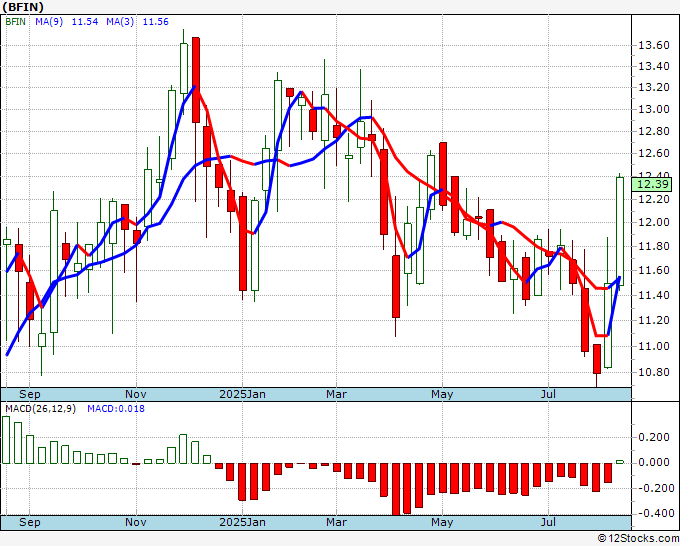The image size is (680, 546).
Task: Click the Sep label on MACD time axis
Action: point(29,522)
